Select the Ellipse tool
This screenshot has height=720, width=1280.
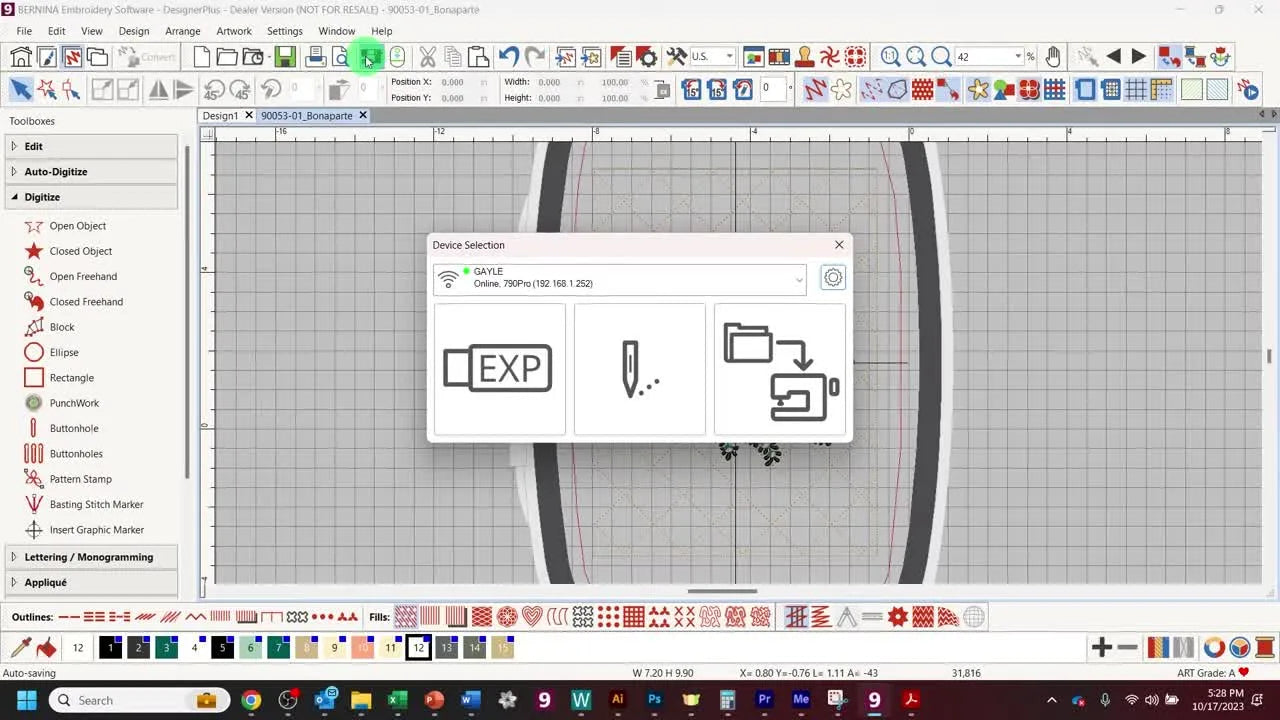52,352
